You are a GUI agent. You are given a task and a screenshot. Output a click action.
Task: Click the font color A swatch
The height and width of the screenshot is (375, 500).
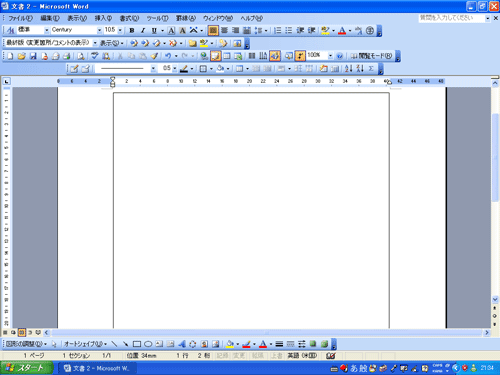(x=342, y=31)
